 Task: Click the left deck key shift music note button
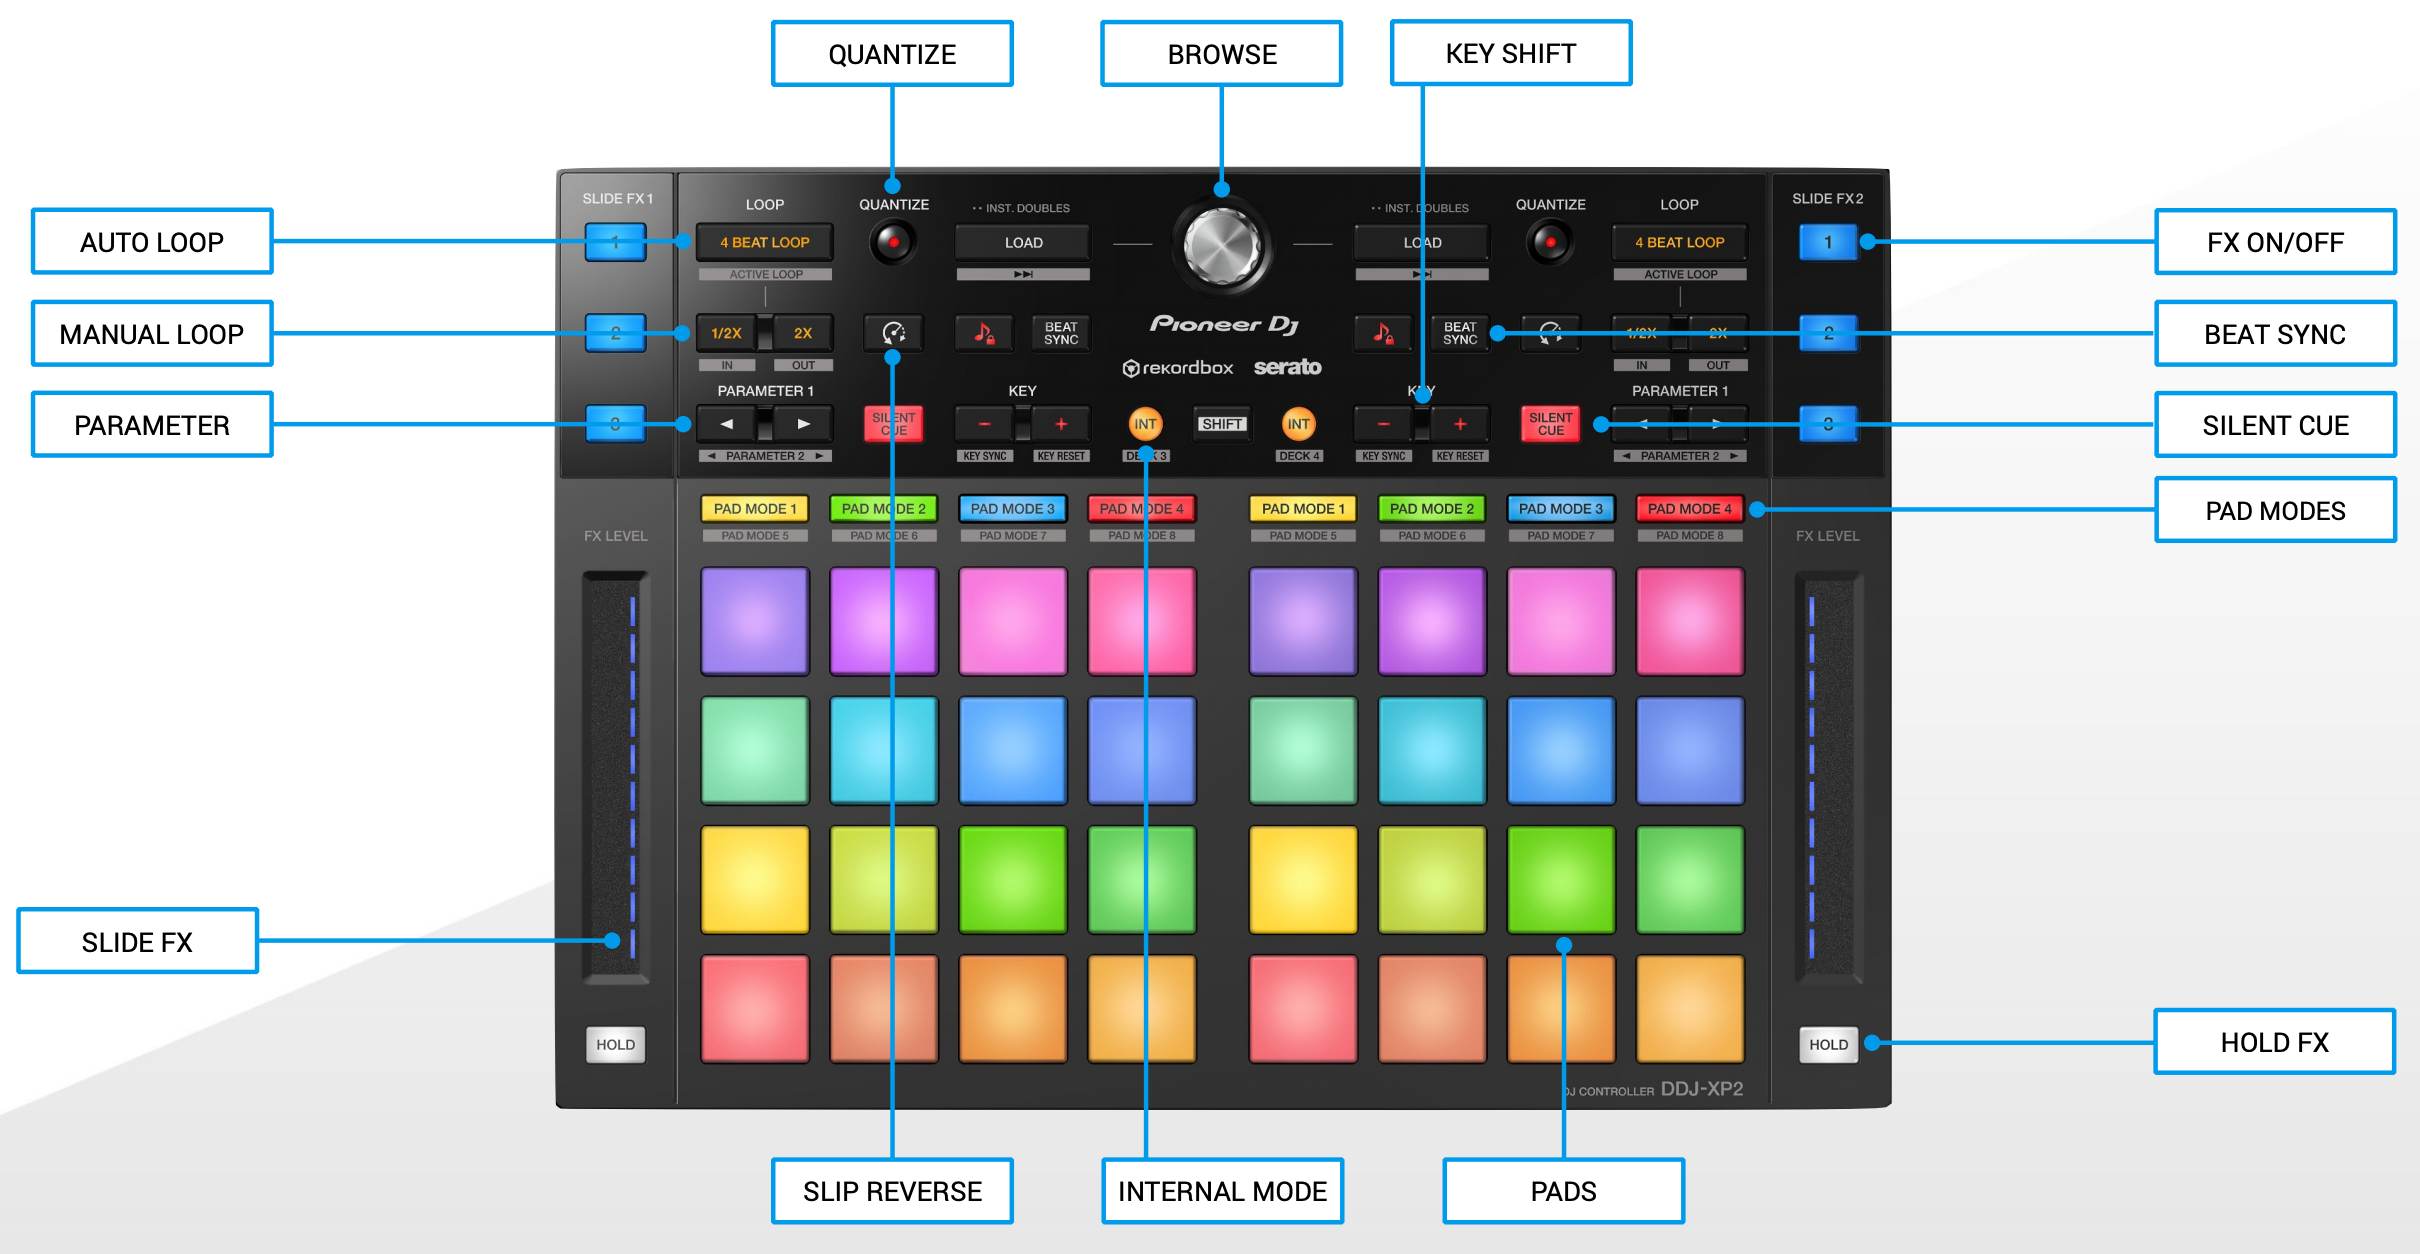pyautogui.click(x=984, y=333)
